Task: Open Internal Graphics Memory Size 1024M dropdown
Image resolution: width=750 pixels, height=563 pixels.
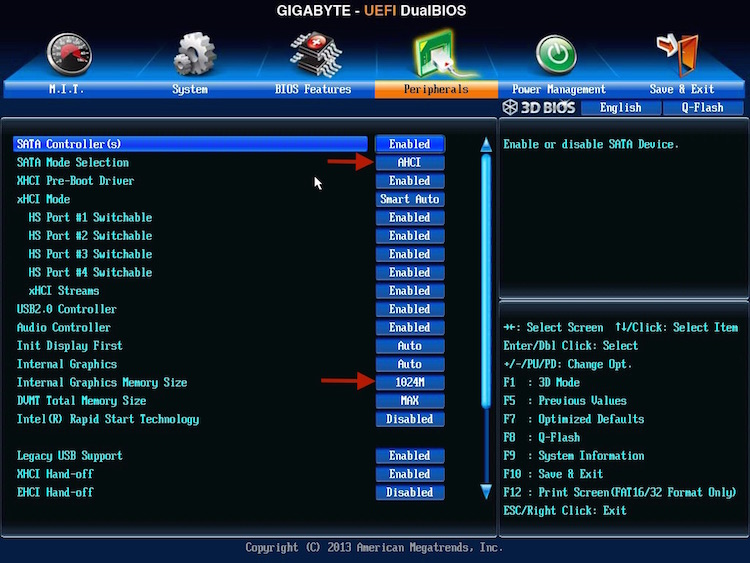Action: [x=410, y=383]
